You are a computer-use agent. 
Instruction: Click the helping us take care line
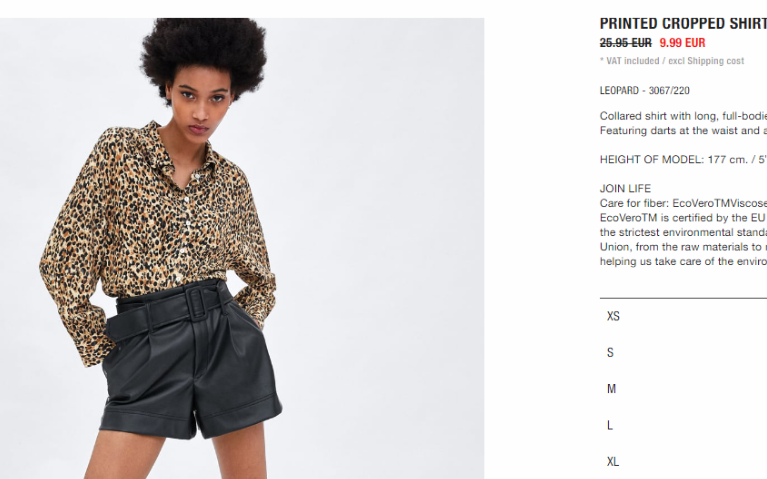click(683, 261)
